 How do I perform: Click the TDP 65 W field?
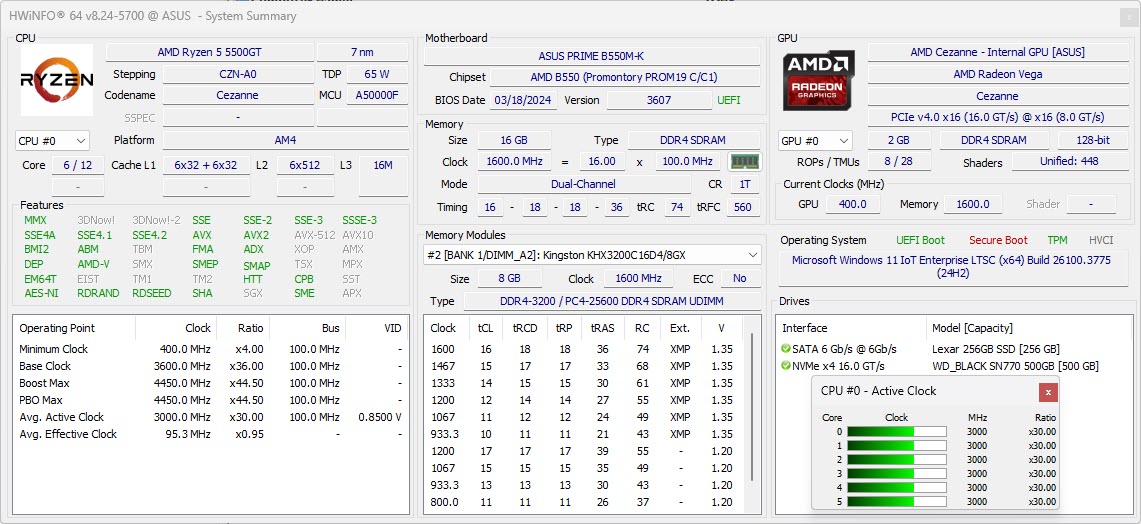[376, 74]
